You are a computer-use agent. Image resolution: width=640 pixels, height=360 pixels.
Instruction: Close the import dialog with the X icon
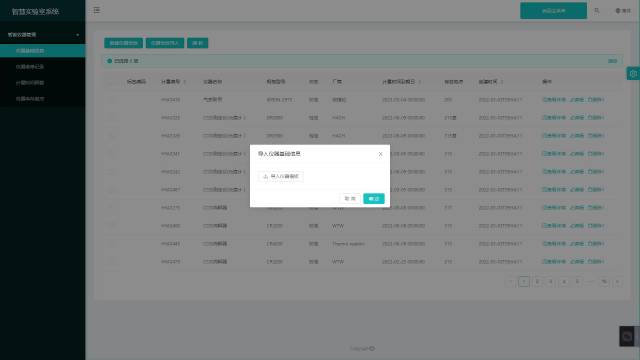point(380,154)
